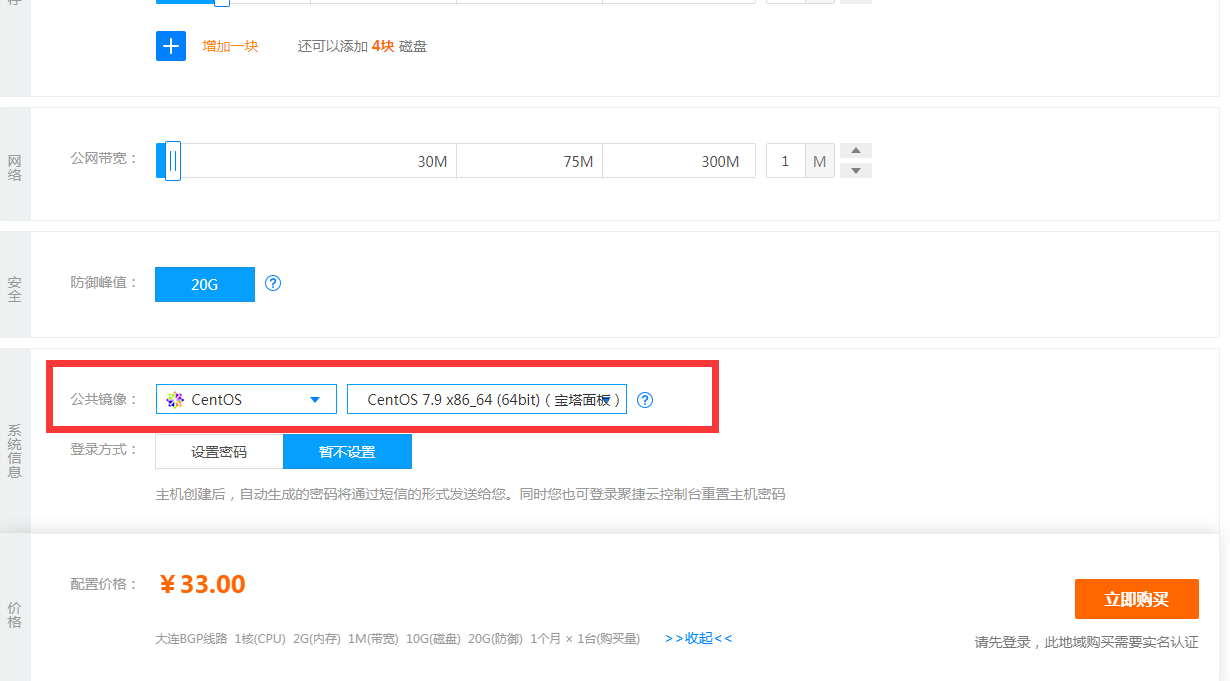Click the blue plus add-disk icon

pos(171,46)
